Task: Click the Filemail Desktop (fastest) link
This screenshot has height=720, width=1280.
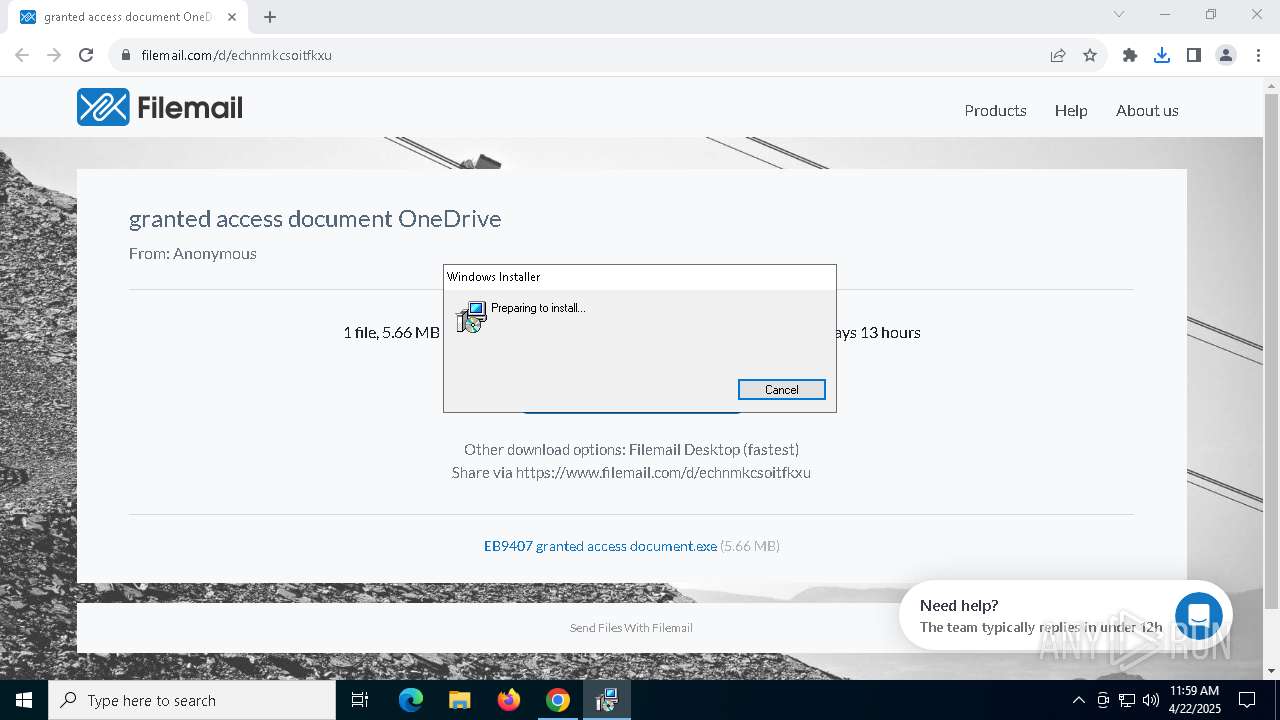Action: [x=714, y=450]
